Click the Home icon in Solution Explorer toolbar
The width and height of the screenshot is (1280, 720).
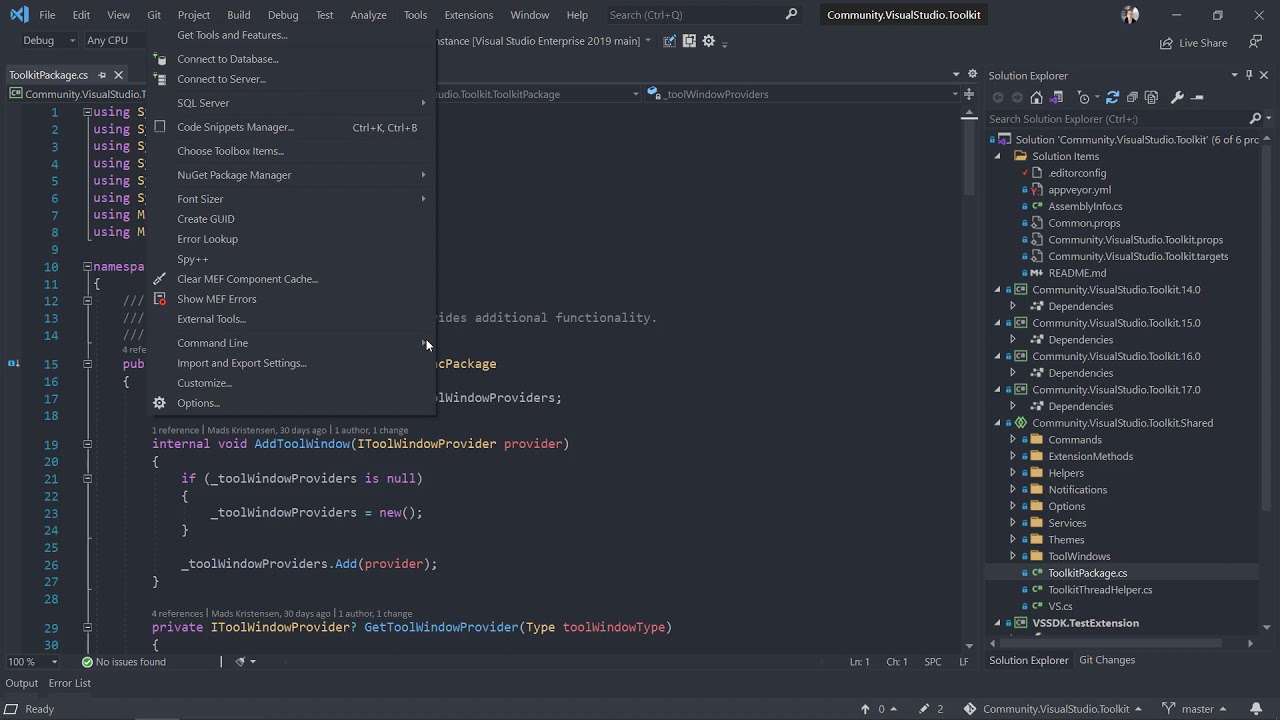tap(1036, 97)
